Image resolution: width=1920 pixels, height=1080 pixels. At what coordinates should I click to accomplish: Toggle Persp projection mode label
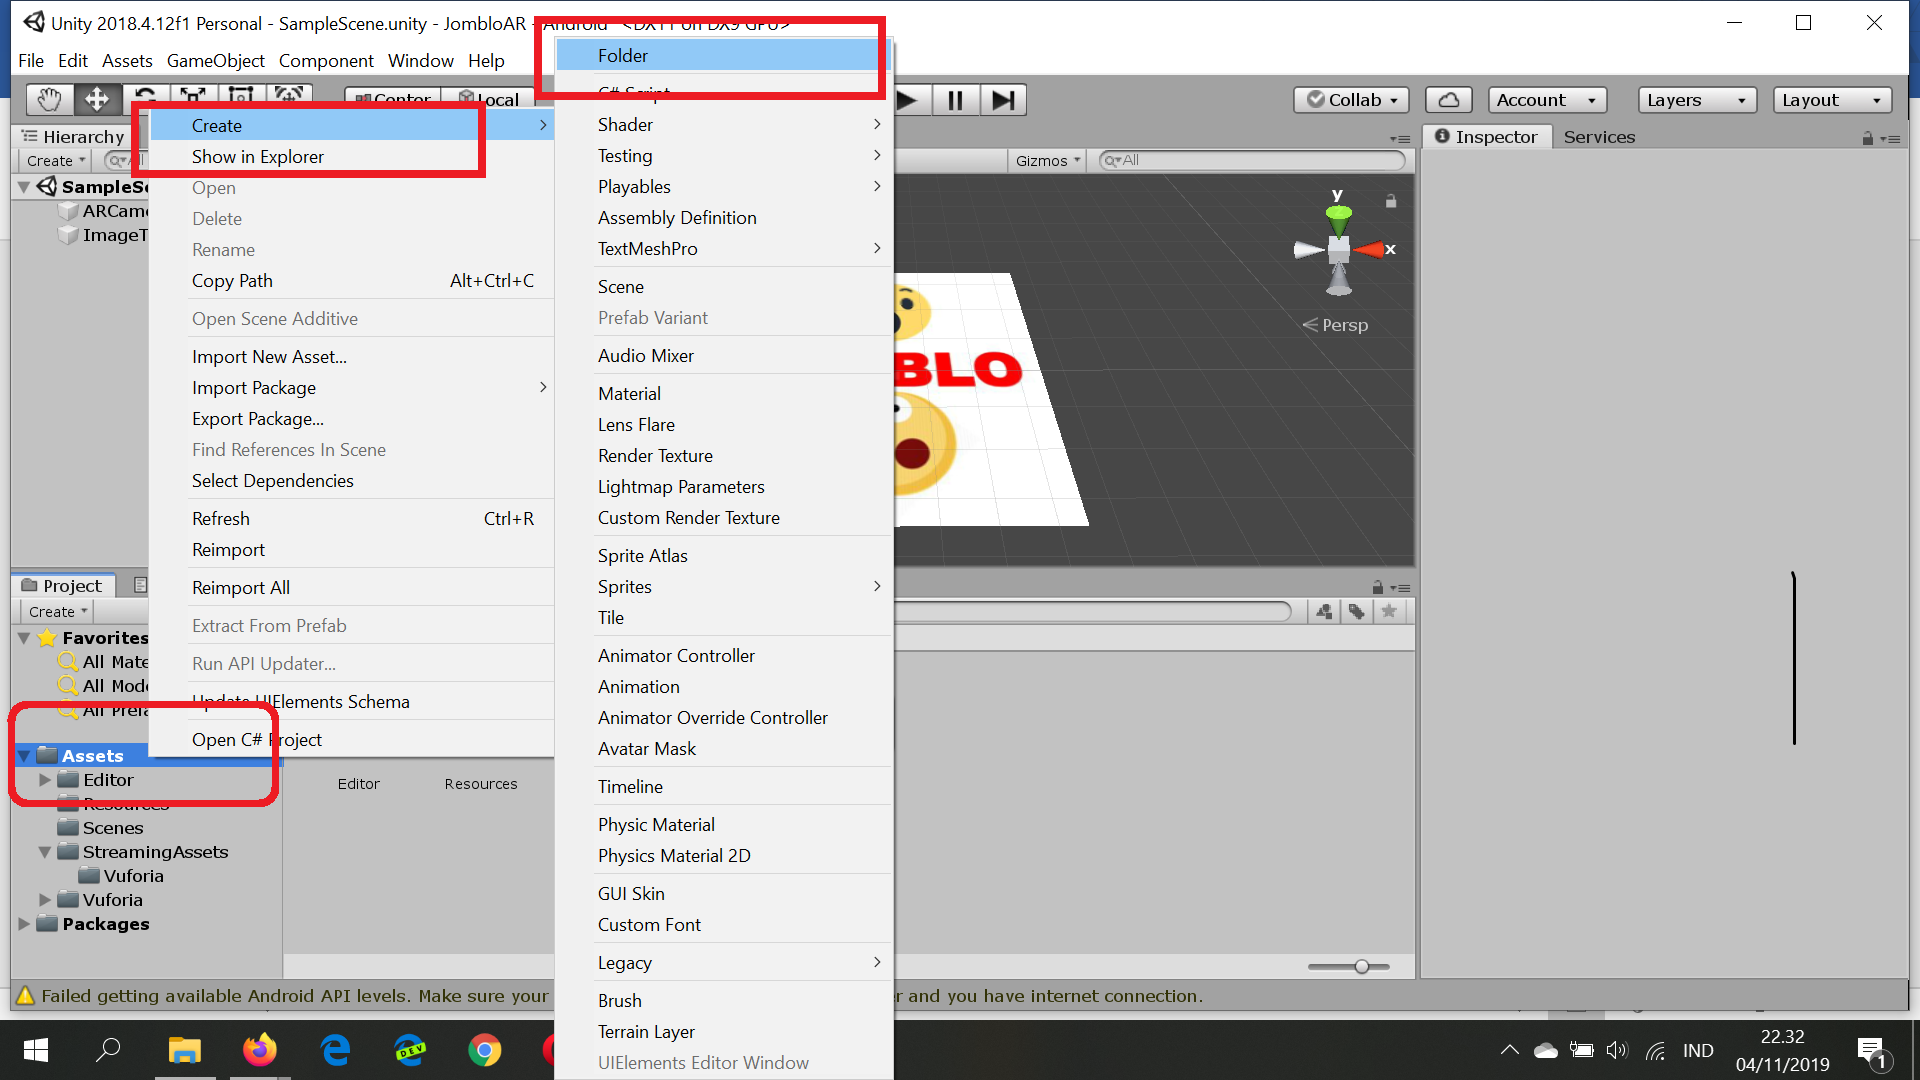click(x=1344, y=325)
